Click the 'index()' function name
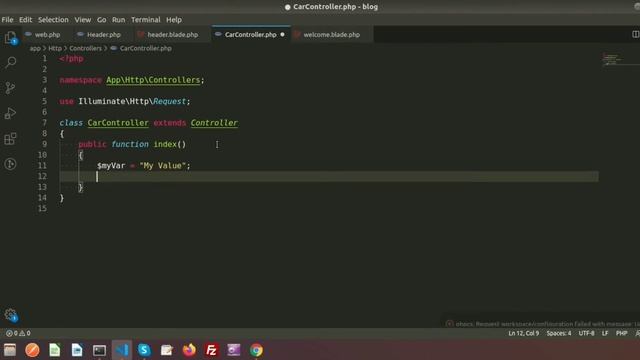The height and width of the screenshot is (360, 640). (x=169, y=144)
